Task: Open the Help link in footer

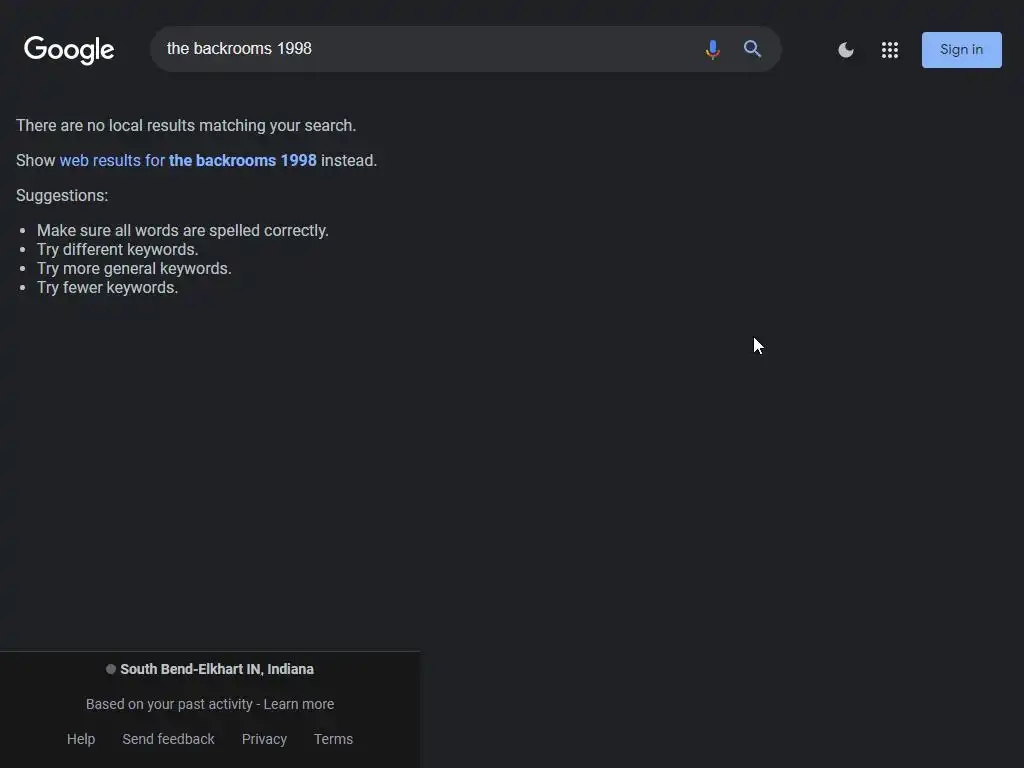Action: tap(81, 739)
